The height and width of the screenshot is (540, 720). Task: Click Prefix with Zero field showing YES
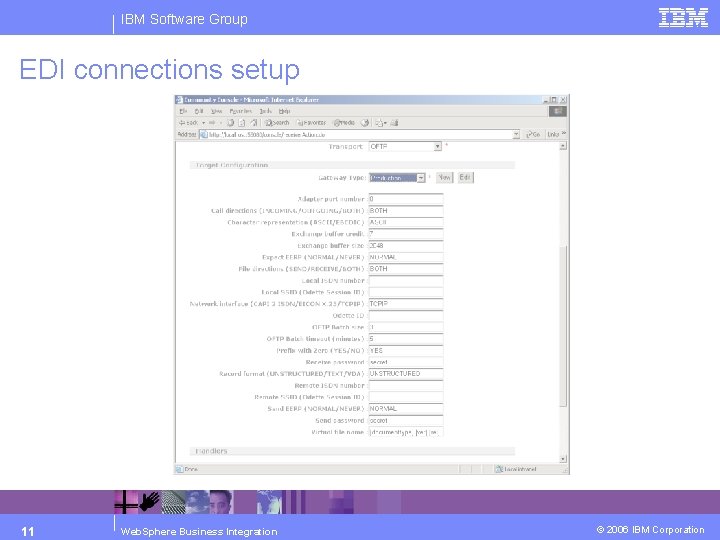pos(406,351)
